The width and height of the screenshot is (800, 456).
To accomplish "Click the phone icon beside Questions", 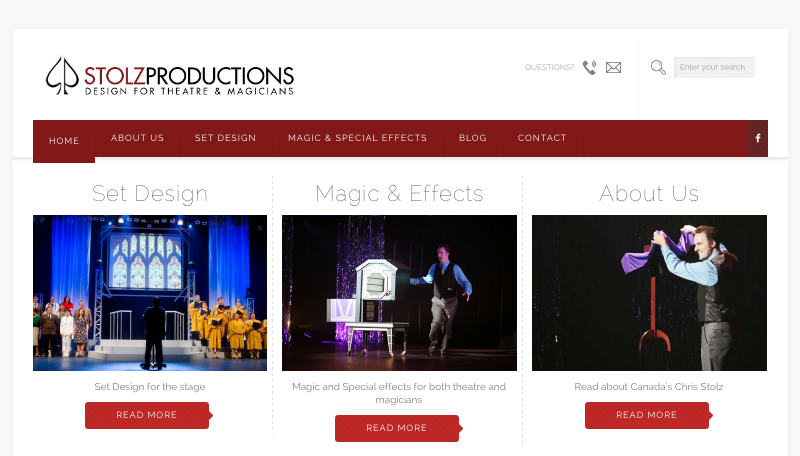I will pos(590,67).
